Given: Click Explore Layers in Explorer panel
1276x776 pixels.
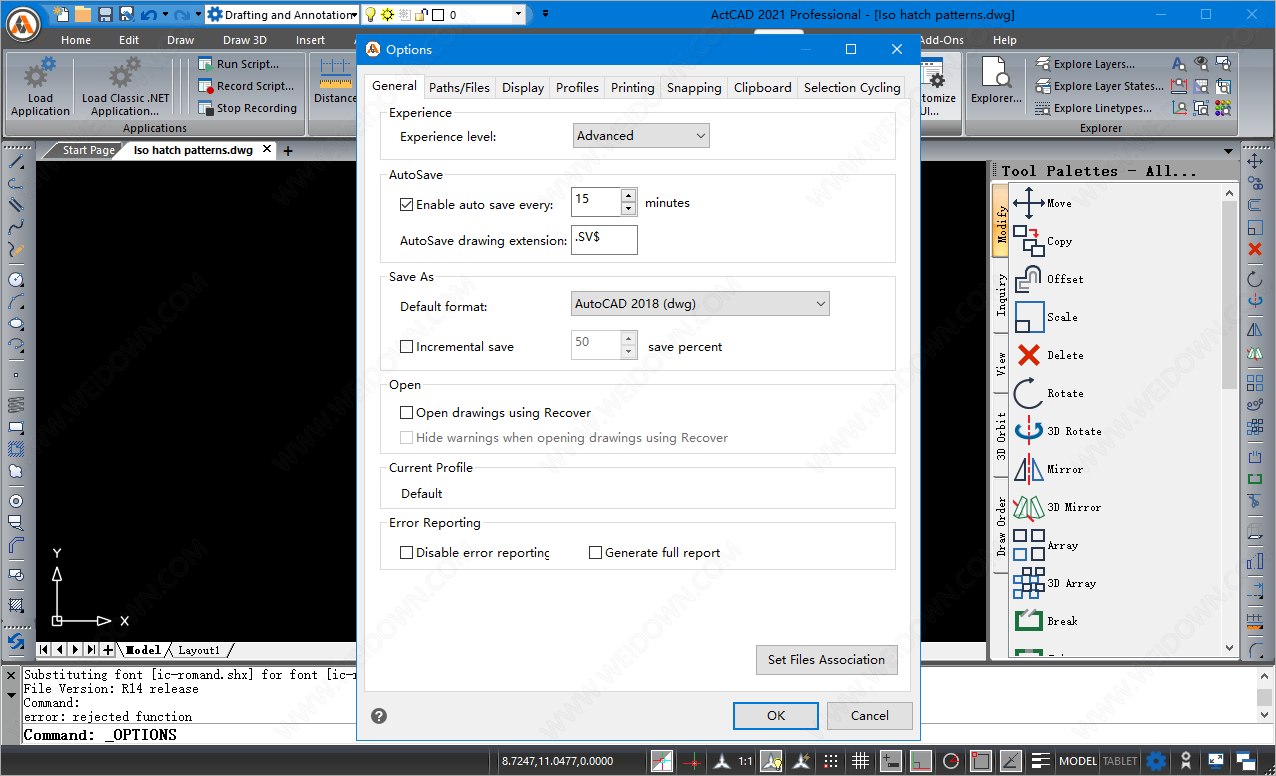Looking at the screenshot, I should (1085, 64).
